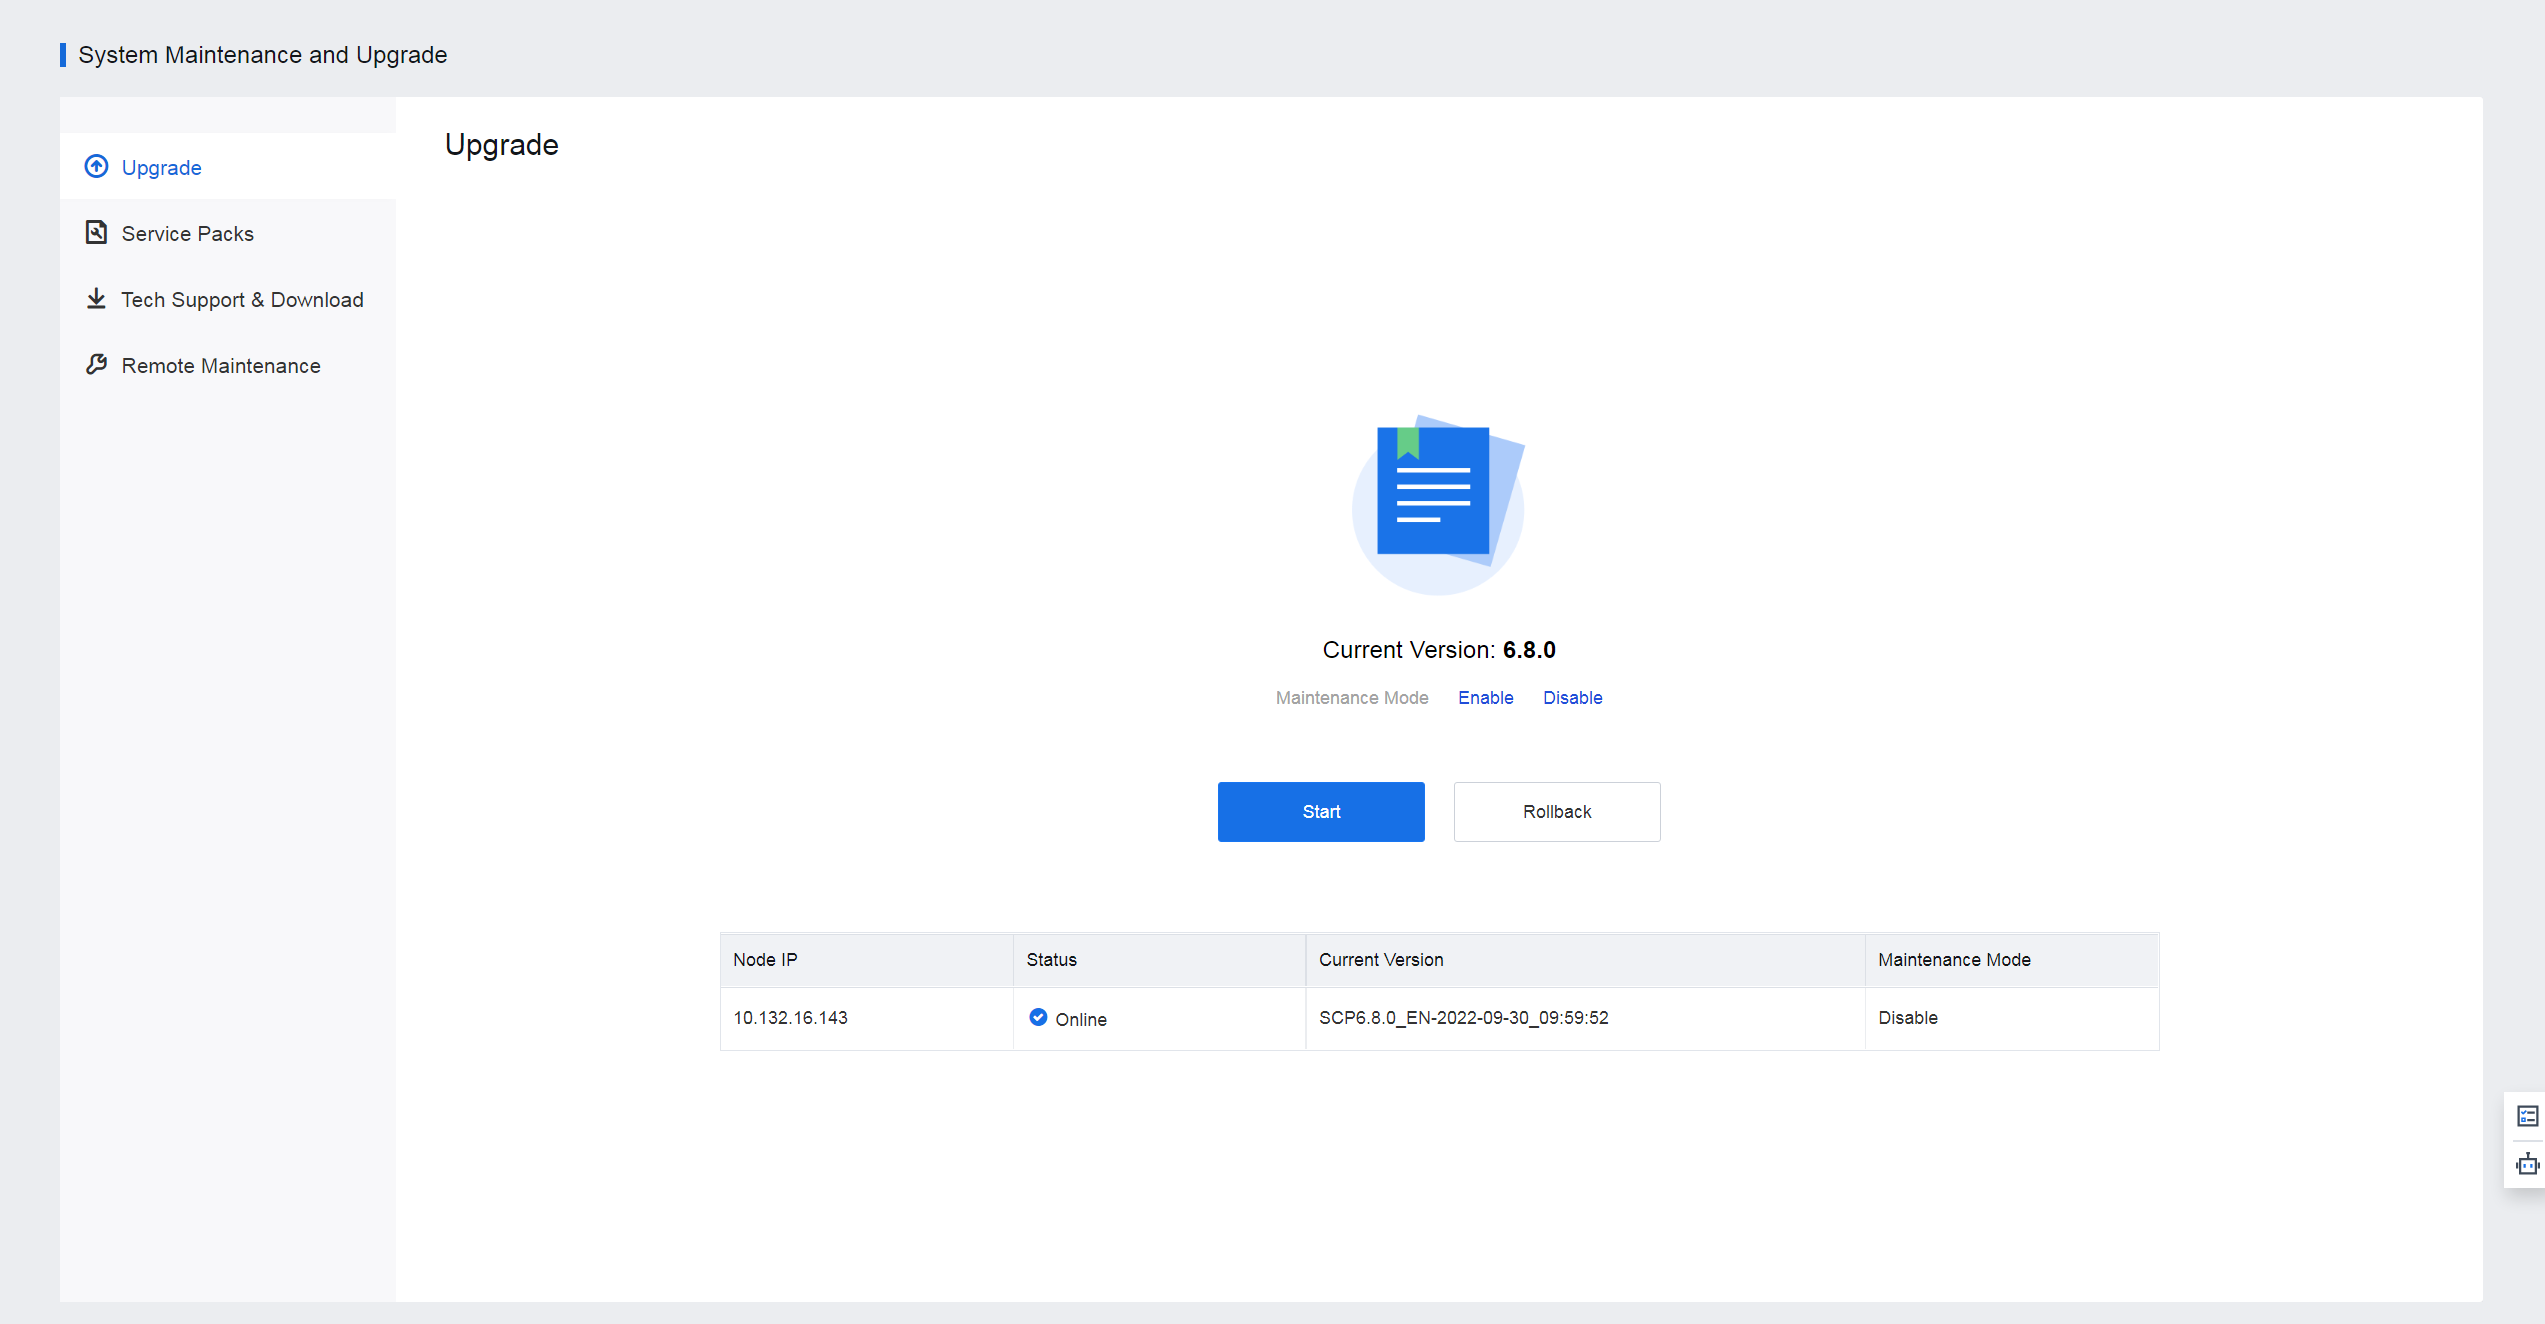
Task: Click the Tech Support download arrow icon
Action: coord(96,299)
